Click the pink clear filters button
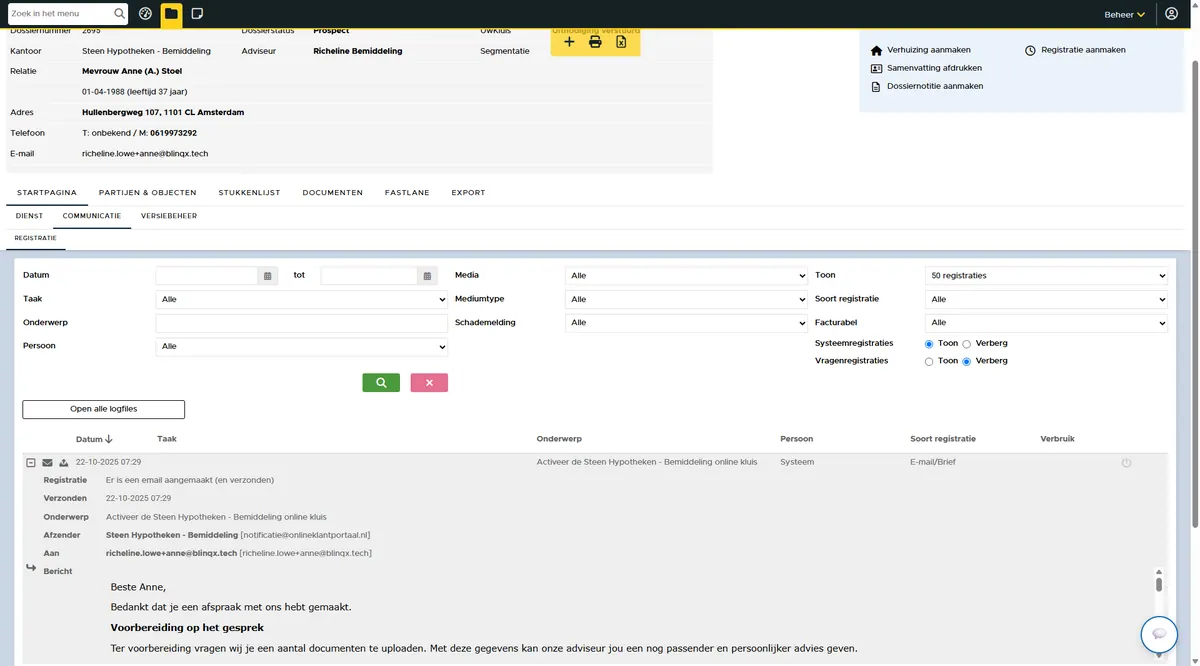Viewport: 1200px width, 666px height. point(429,383)
